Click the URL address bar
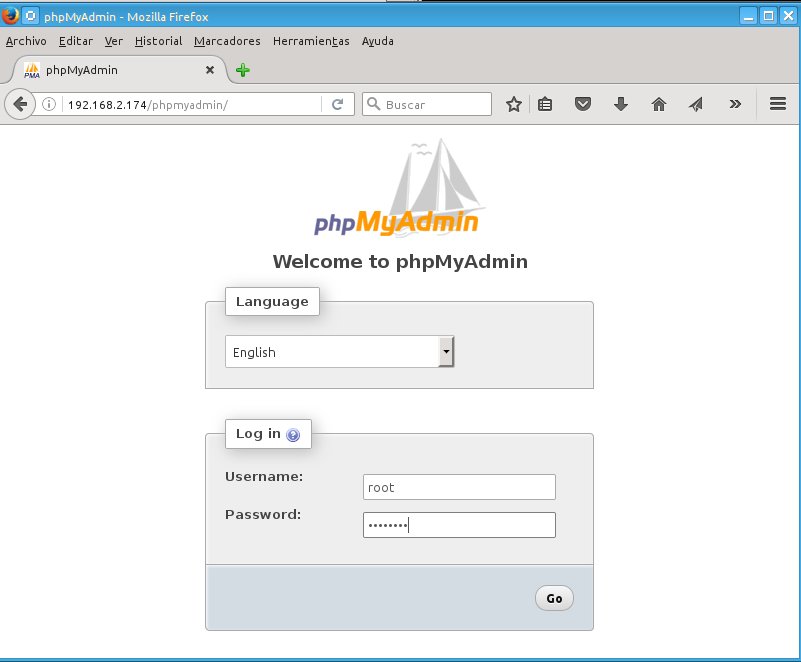 194,104
